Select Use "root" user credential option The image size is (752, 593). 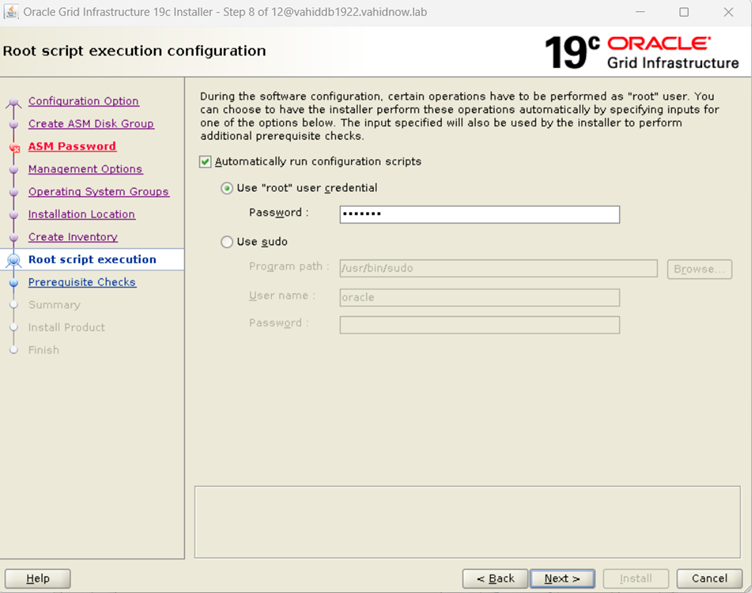227,188
